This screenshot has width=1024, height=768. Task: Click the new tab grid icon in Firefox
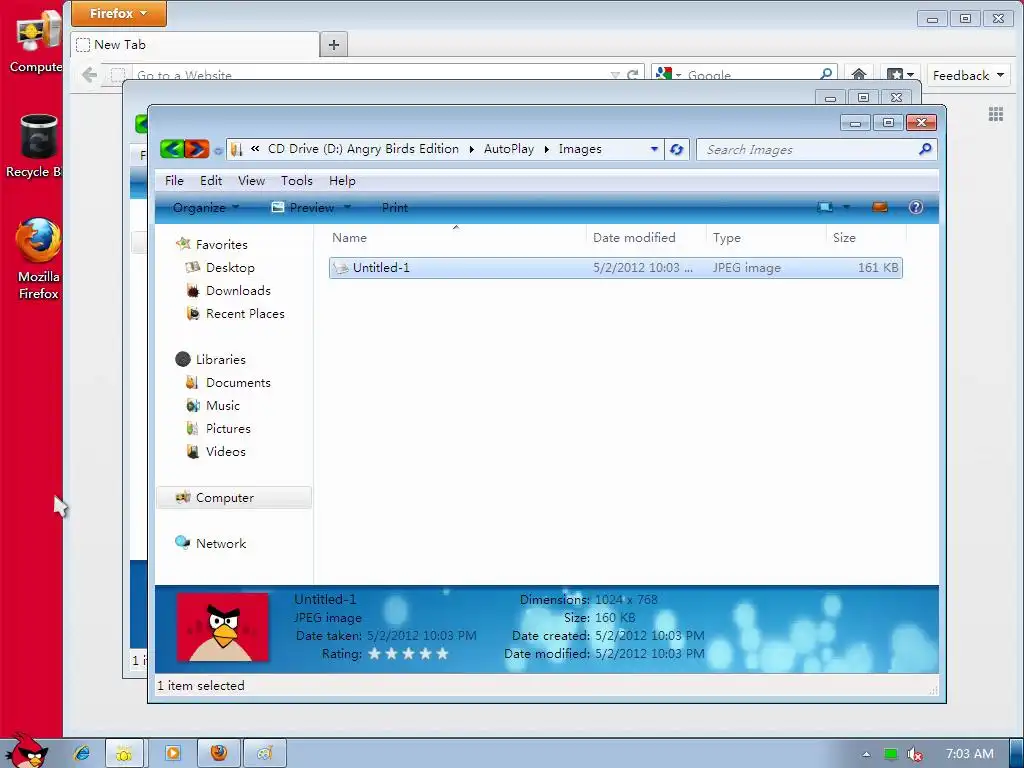click(x=996, y=114)
